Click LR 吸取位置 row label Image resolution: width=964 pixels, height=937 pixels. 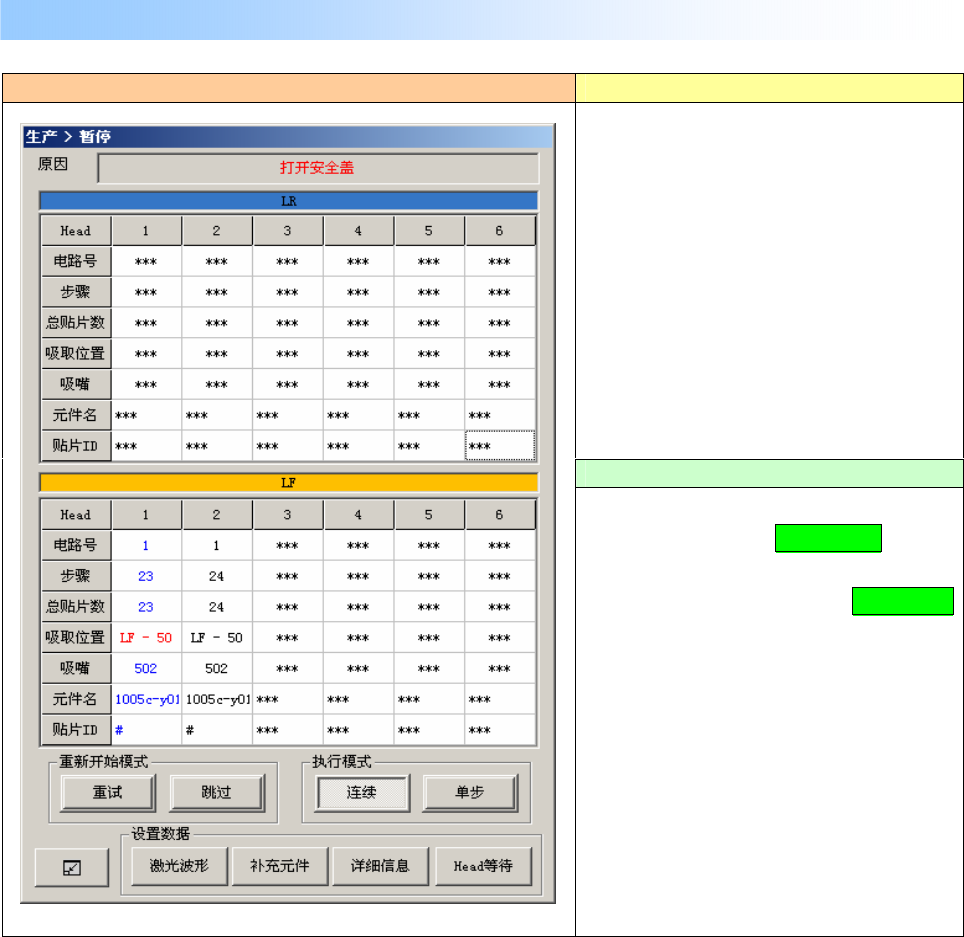(76, 354)
